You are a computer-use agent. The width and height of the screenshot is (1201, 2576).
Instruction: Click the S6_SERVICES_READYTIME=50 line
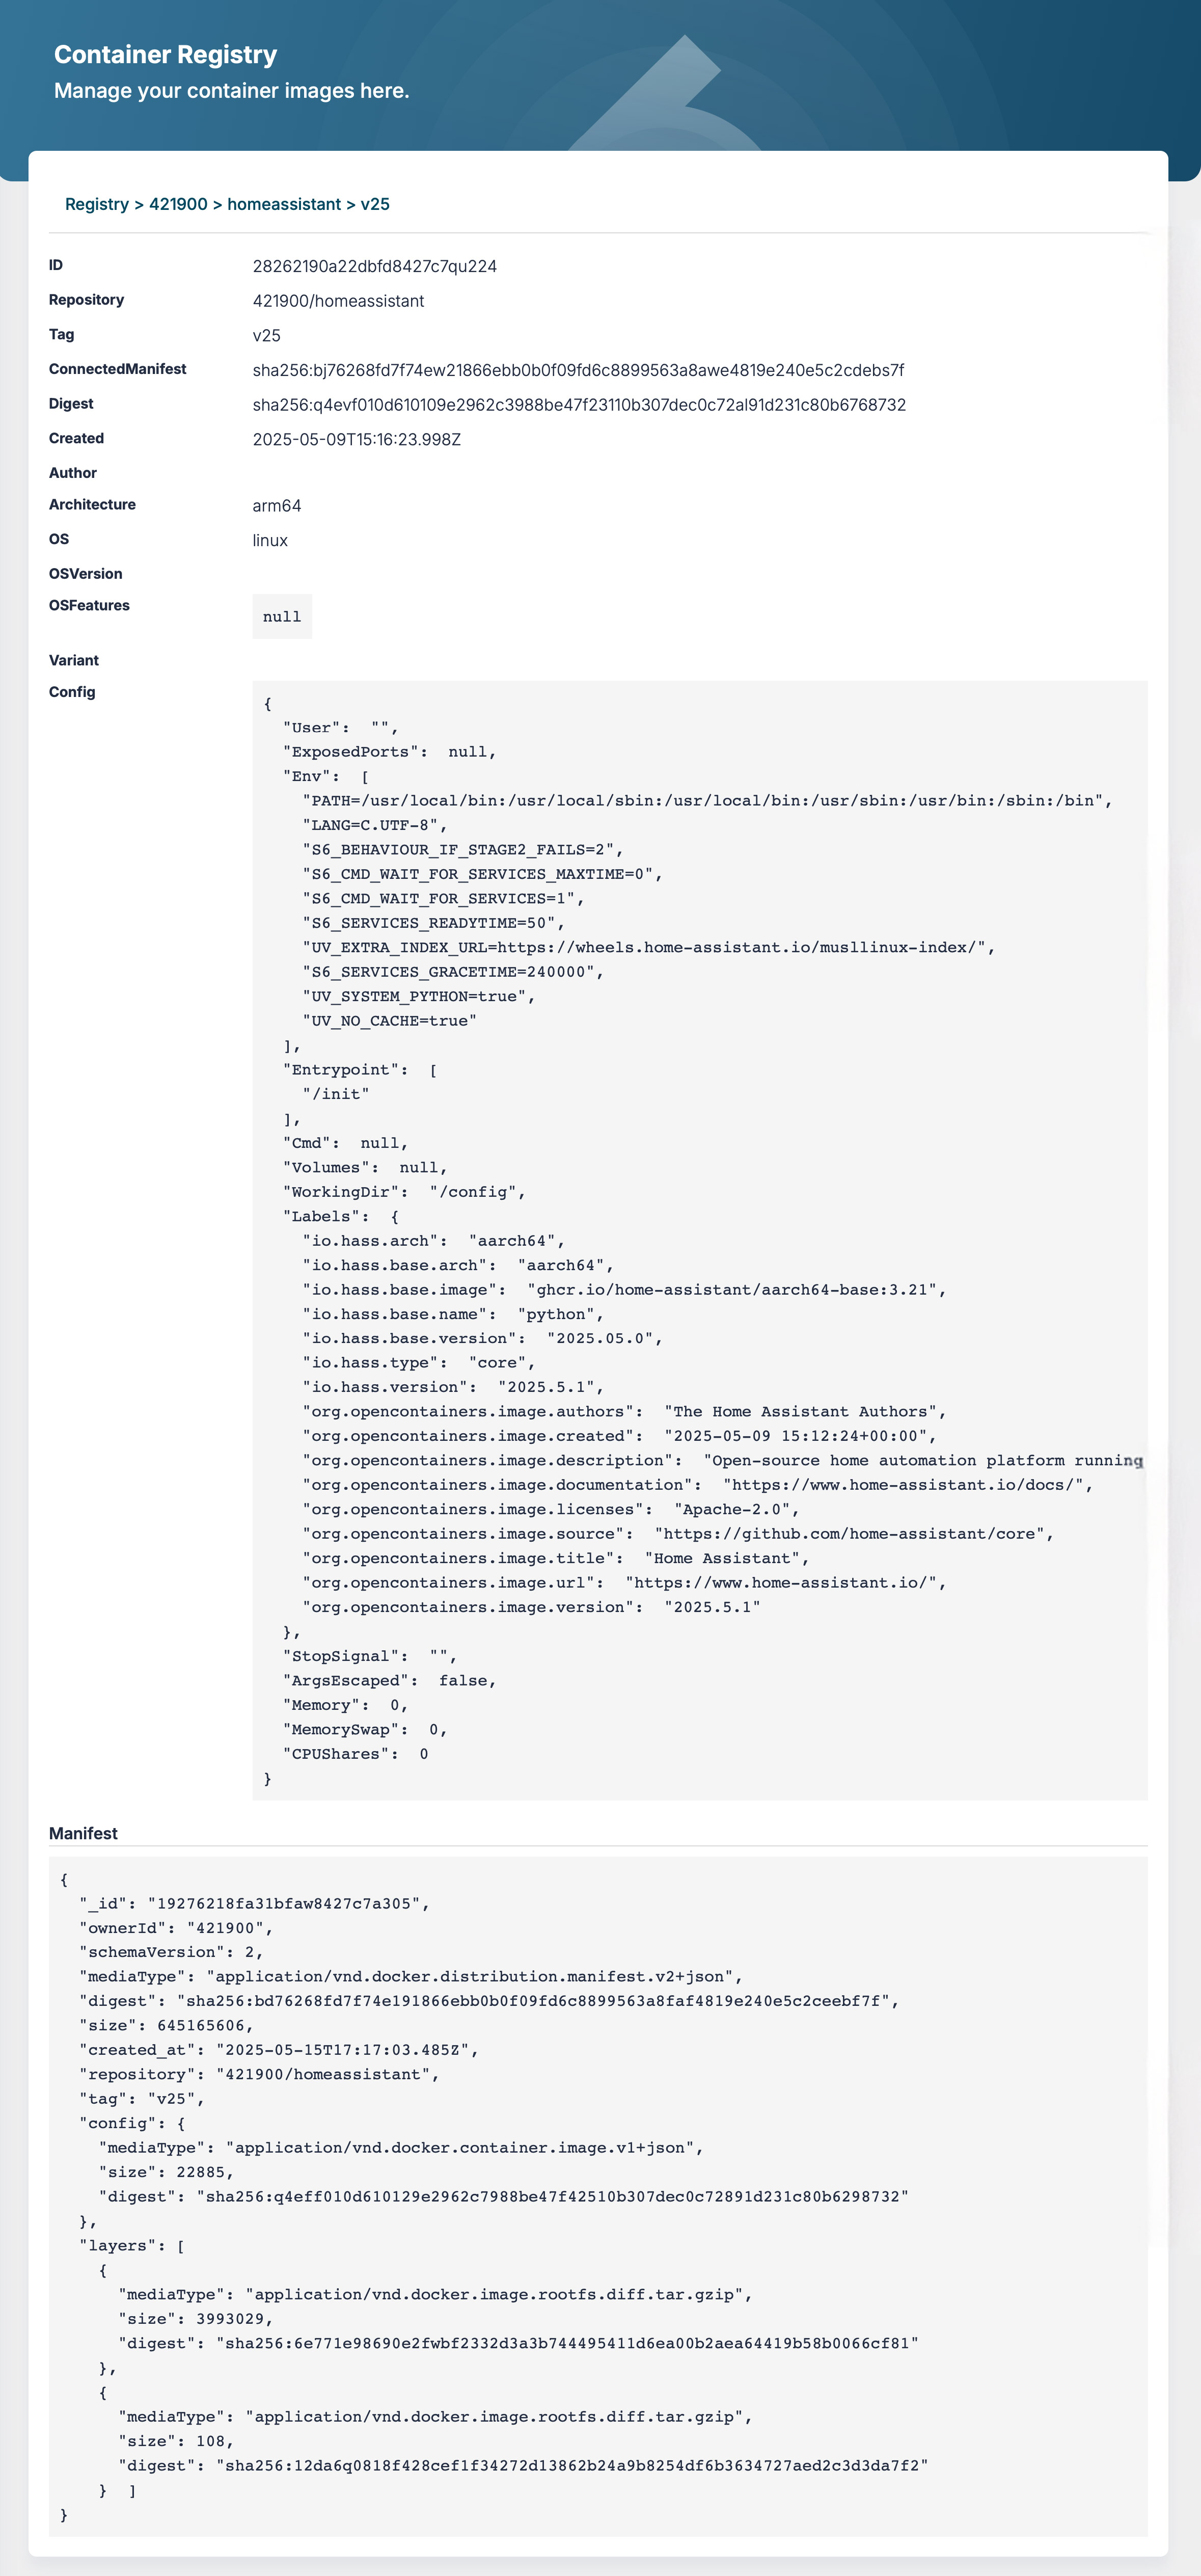(434, 923)
